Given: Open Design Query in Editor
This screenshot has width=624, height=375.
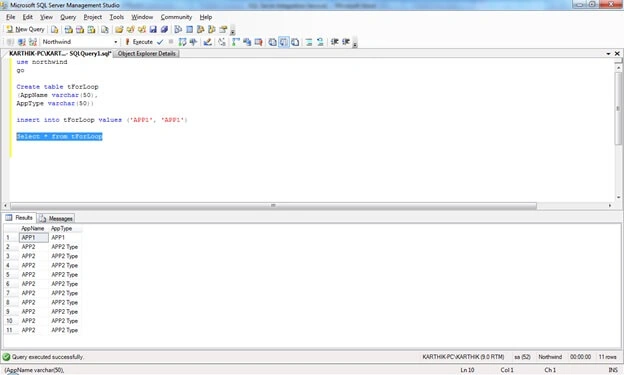Looking at the screenshot, I should pos(207,42).
